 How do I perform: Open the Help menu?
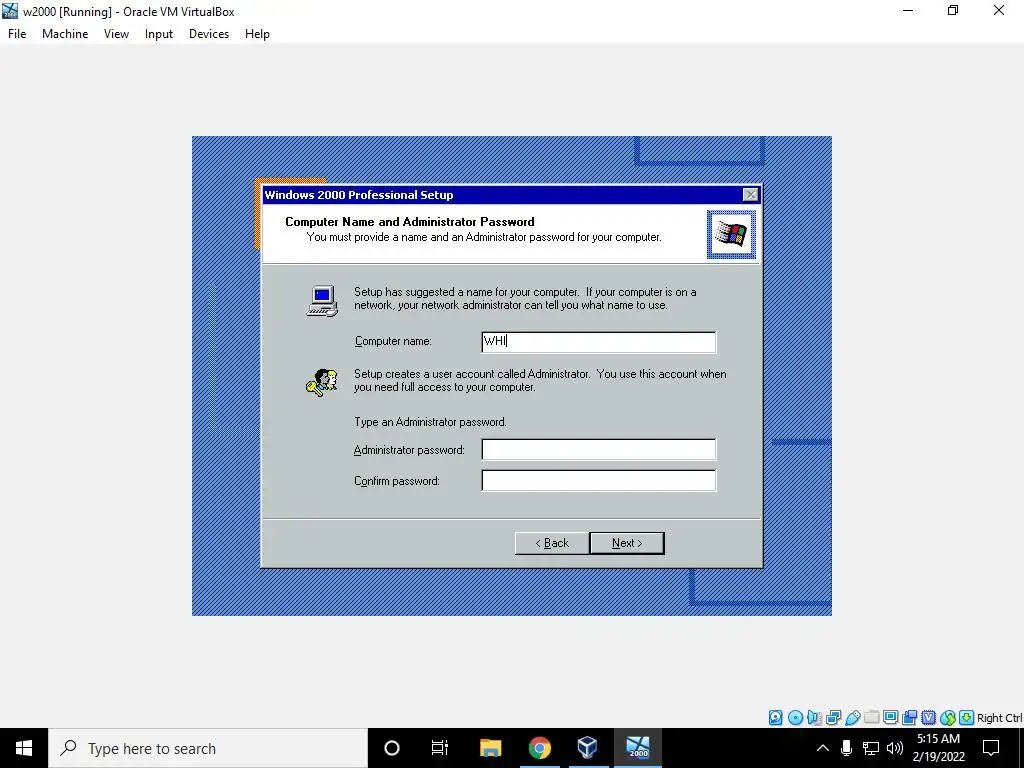click(x=257, y=34)
